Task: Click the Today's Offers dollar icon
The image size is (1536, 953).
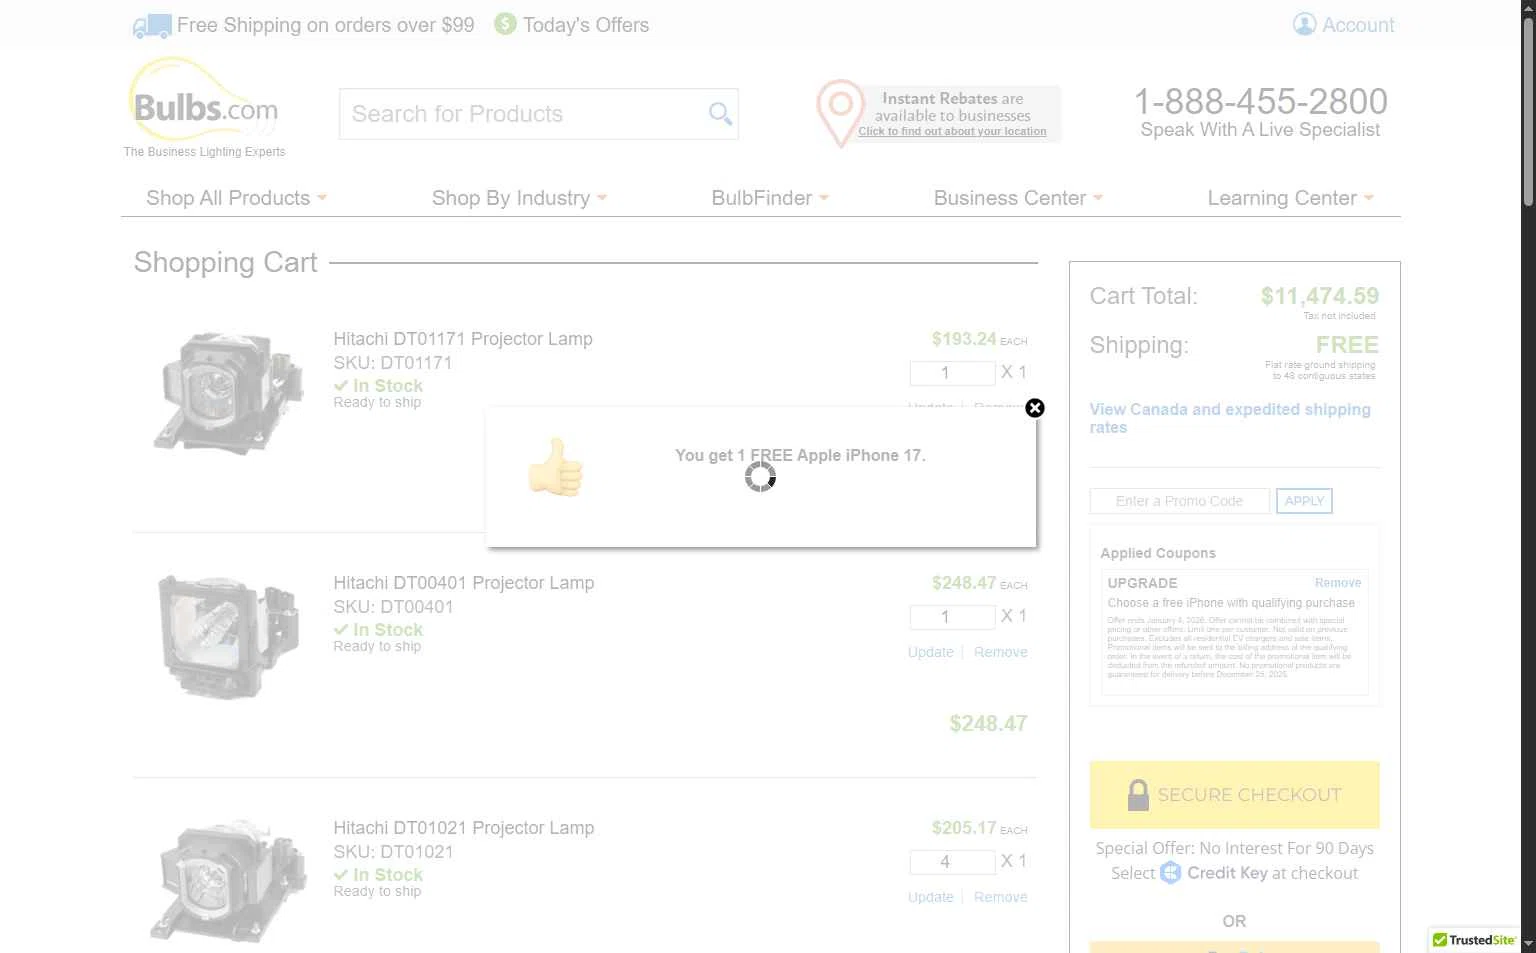Action: [x=505, y=24]
